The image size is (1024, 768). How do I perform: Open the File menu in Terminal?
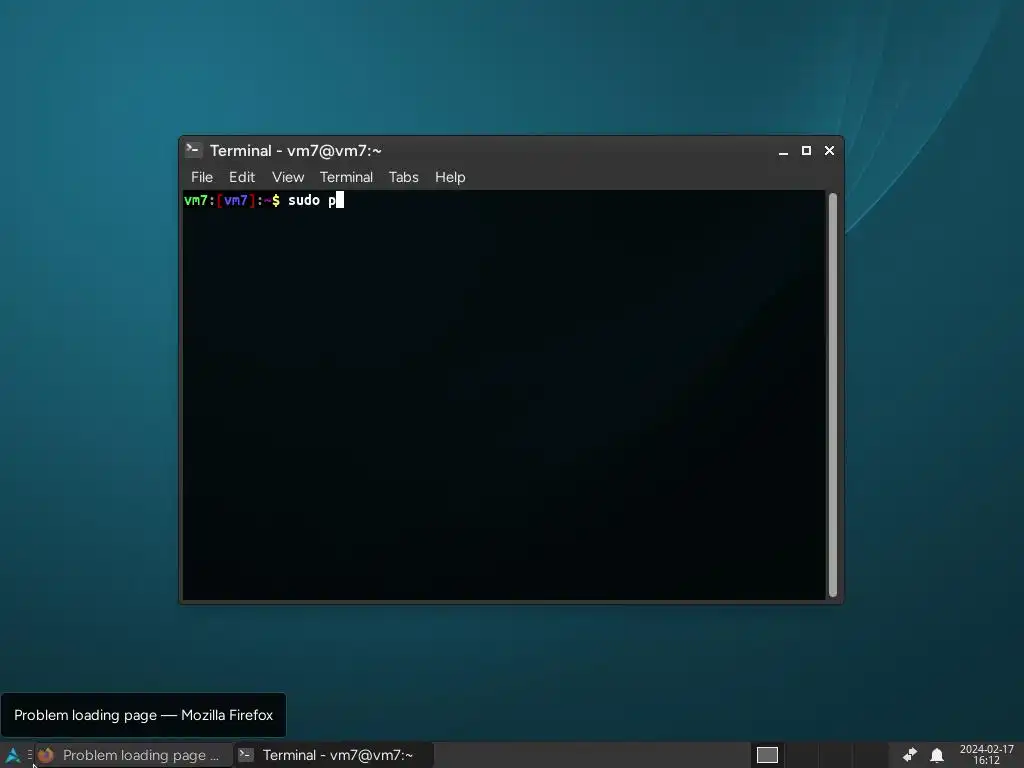point(202,177)
